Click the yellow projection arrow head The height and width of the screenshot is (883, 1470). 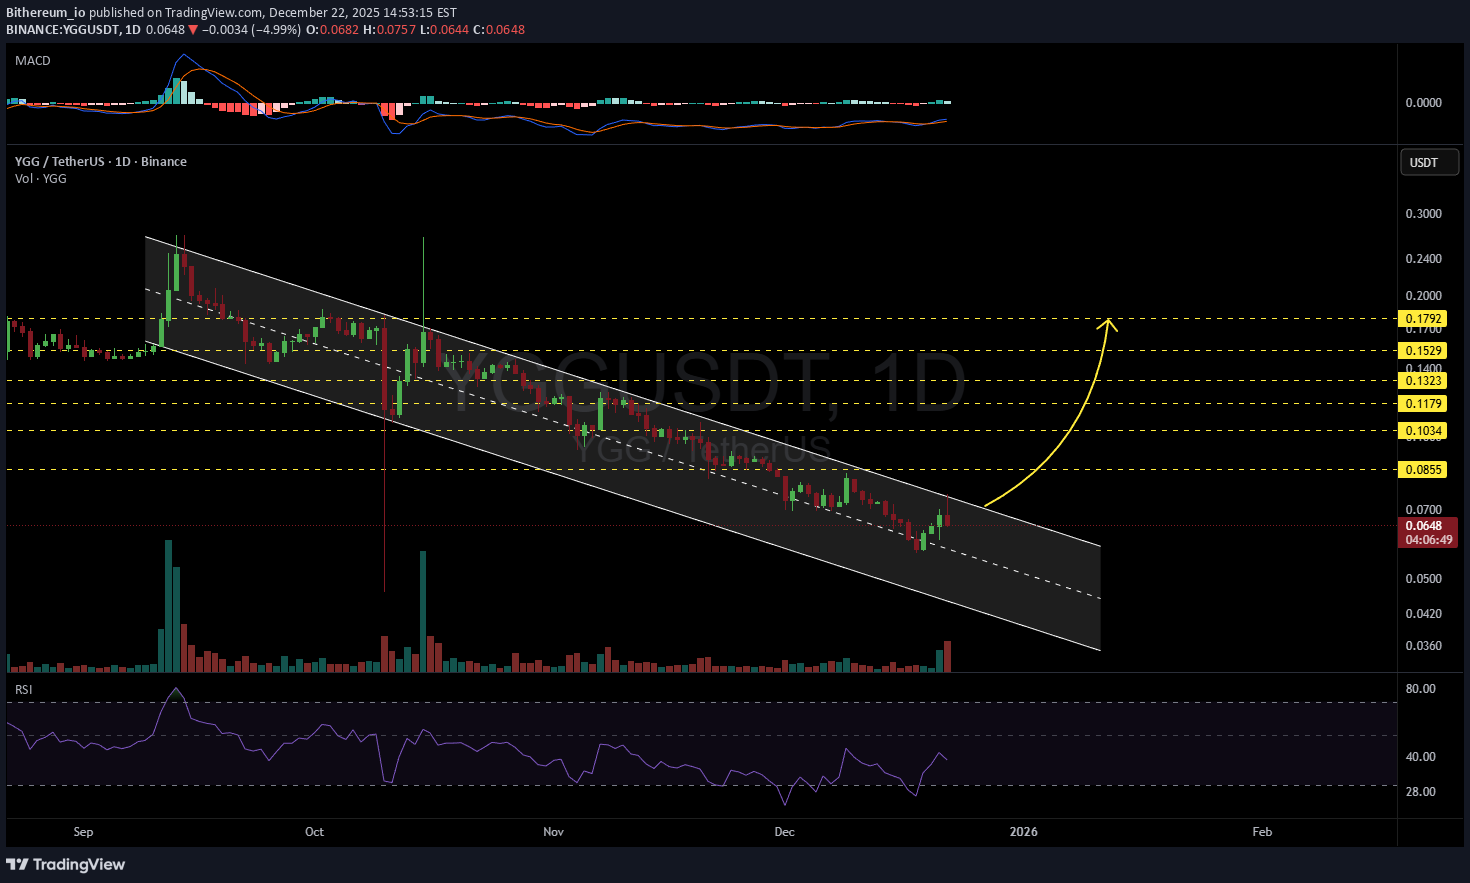click(1108, 322)
